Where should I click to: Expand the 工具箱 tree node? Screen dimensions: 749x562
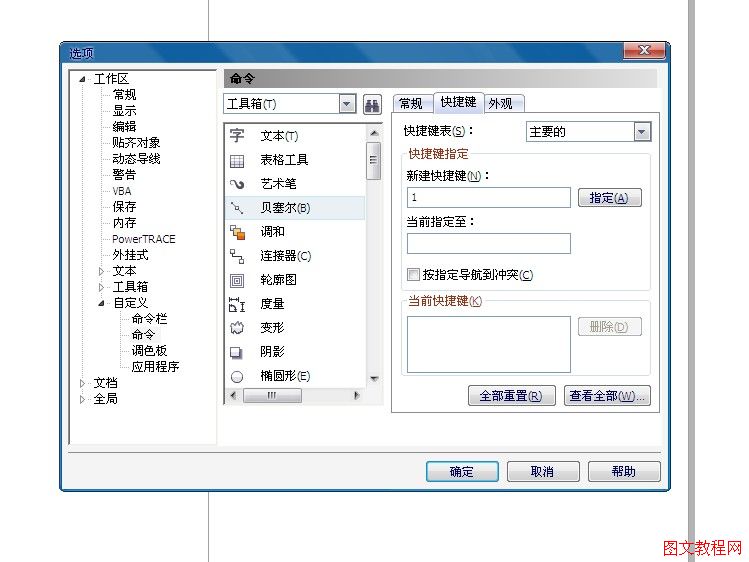click(x=101, y=287)
